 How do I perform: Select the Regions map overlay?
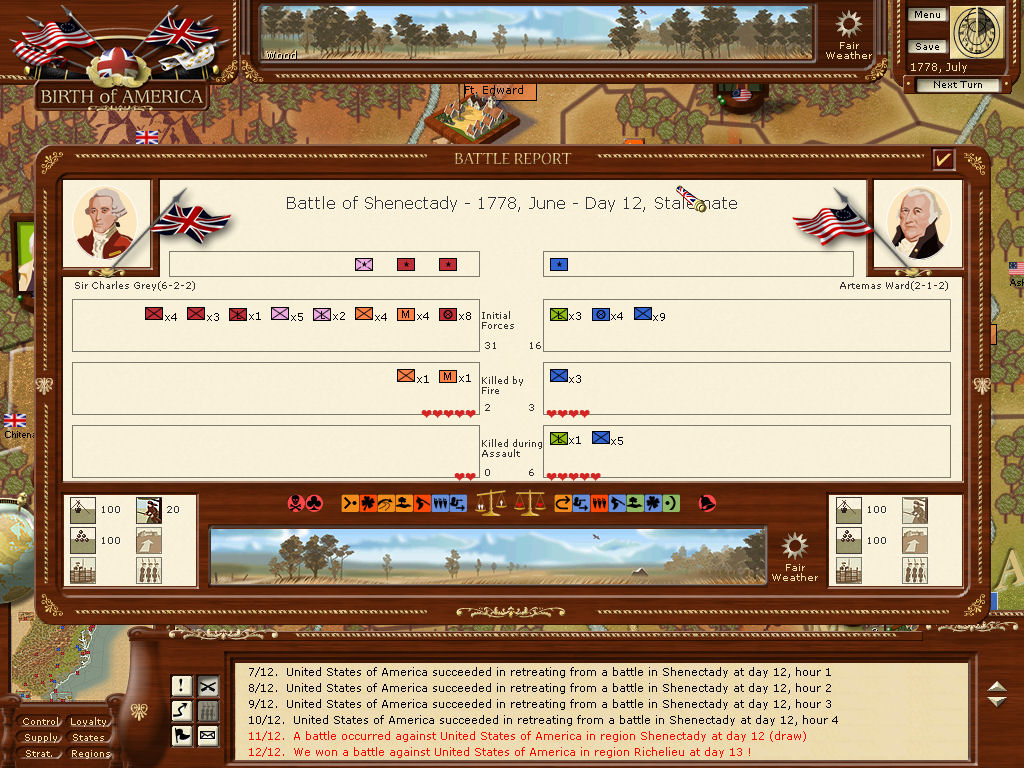(90, 754)
